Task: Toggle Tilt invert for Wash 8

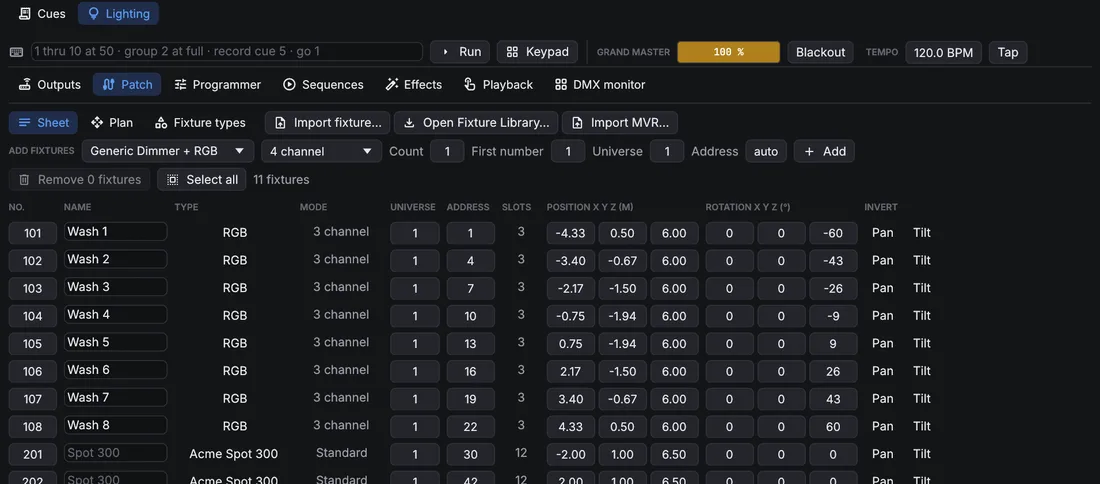Action: (922, 426)
